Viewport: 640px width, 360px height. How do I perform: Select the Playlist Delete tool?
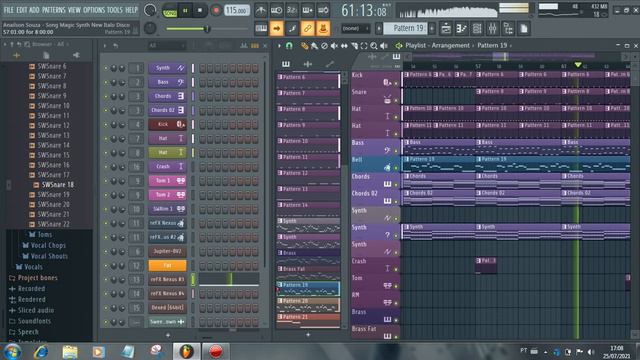[324, 46]
